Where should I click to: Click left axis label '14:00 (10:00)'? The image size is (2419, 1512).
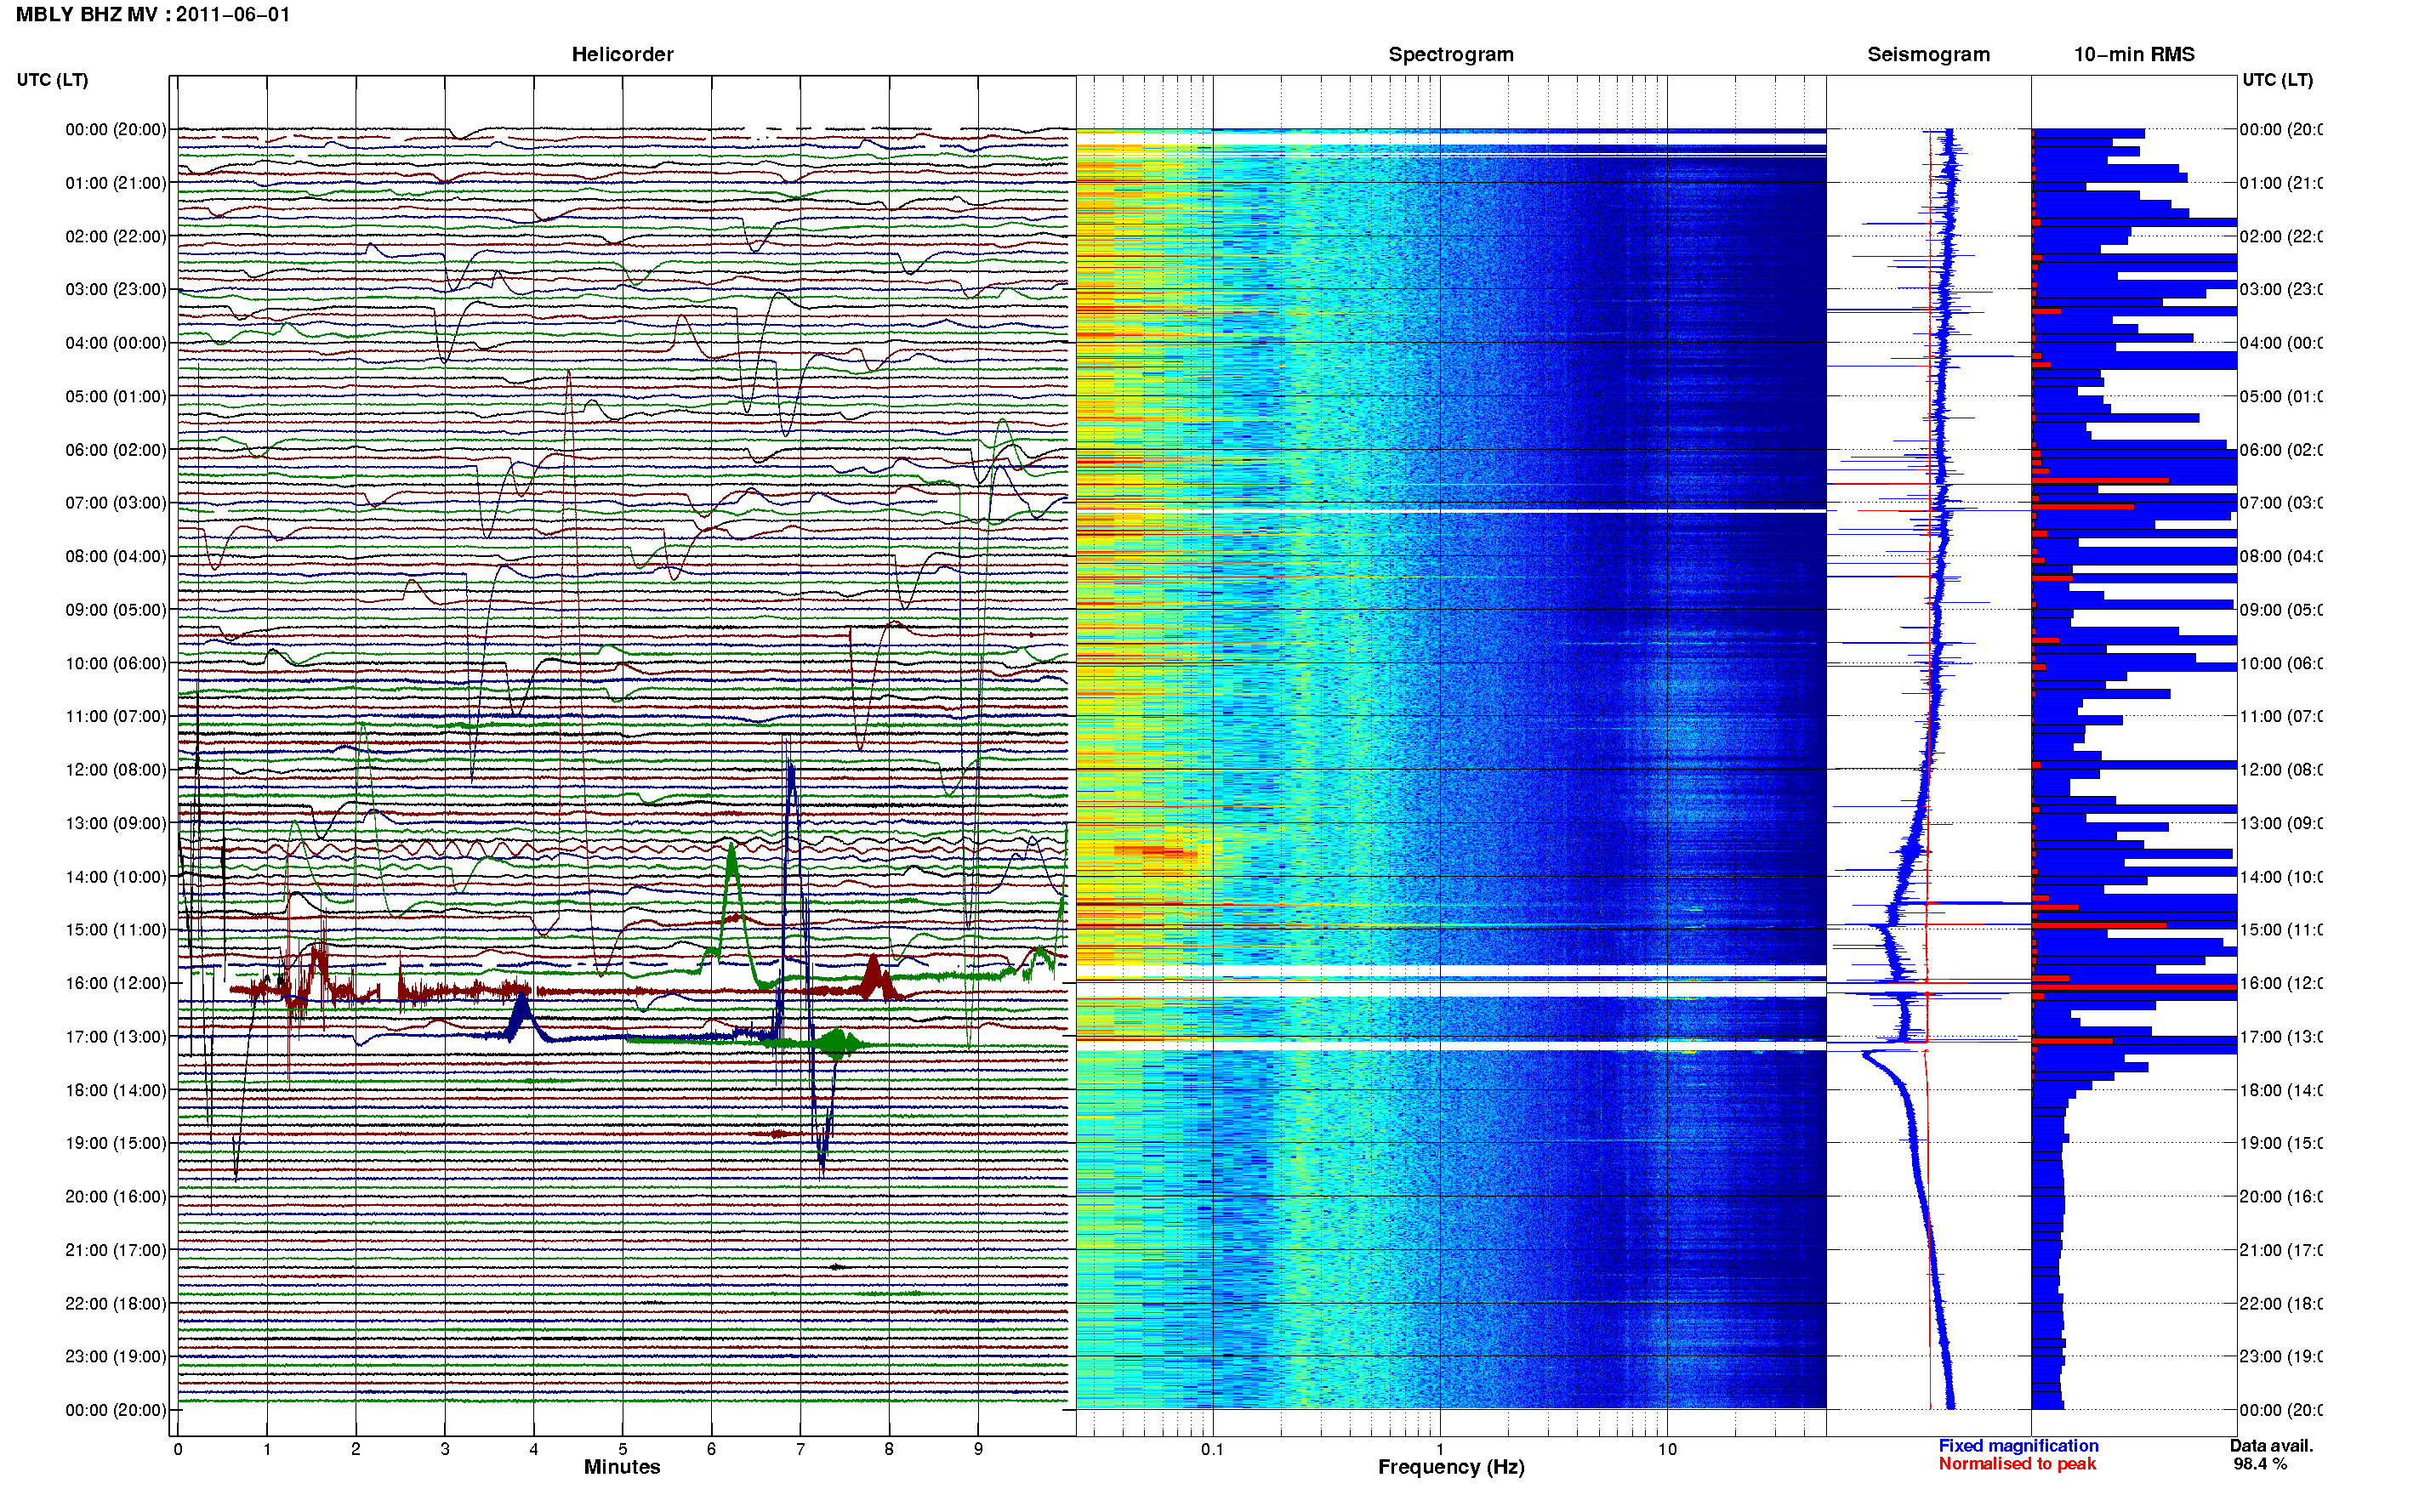click(x=116, y=877)
